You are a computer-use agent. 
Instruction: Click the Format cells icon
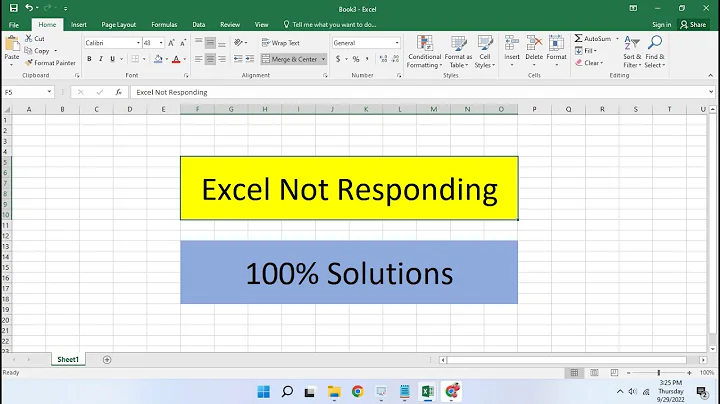[556, 44]
